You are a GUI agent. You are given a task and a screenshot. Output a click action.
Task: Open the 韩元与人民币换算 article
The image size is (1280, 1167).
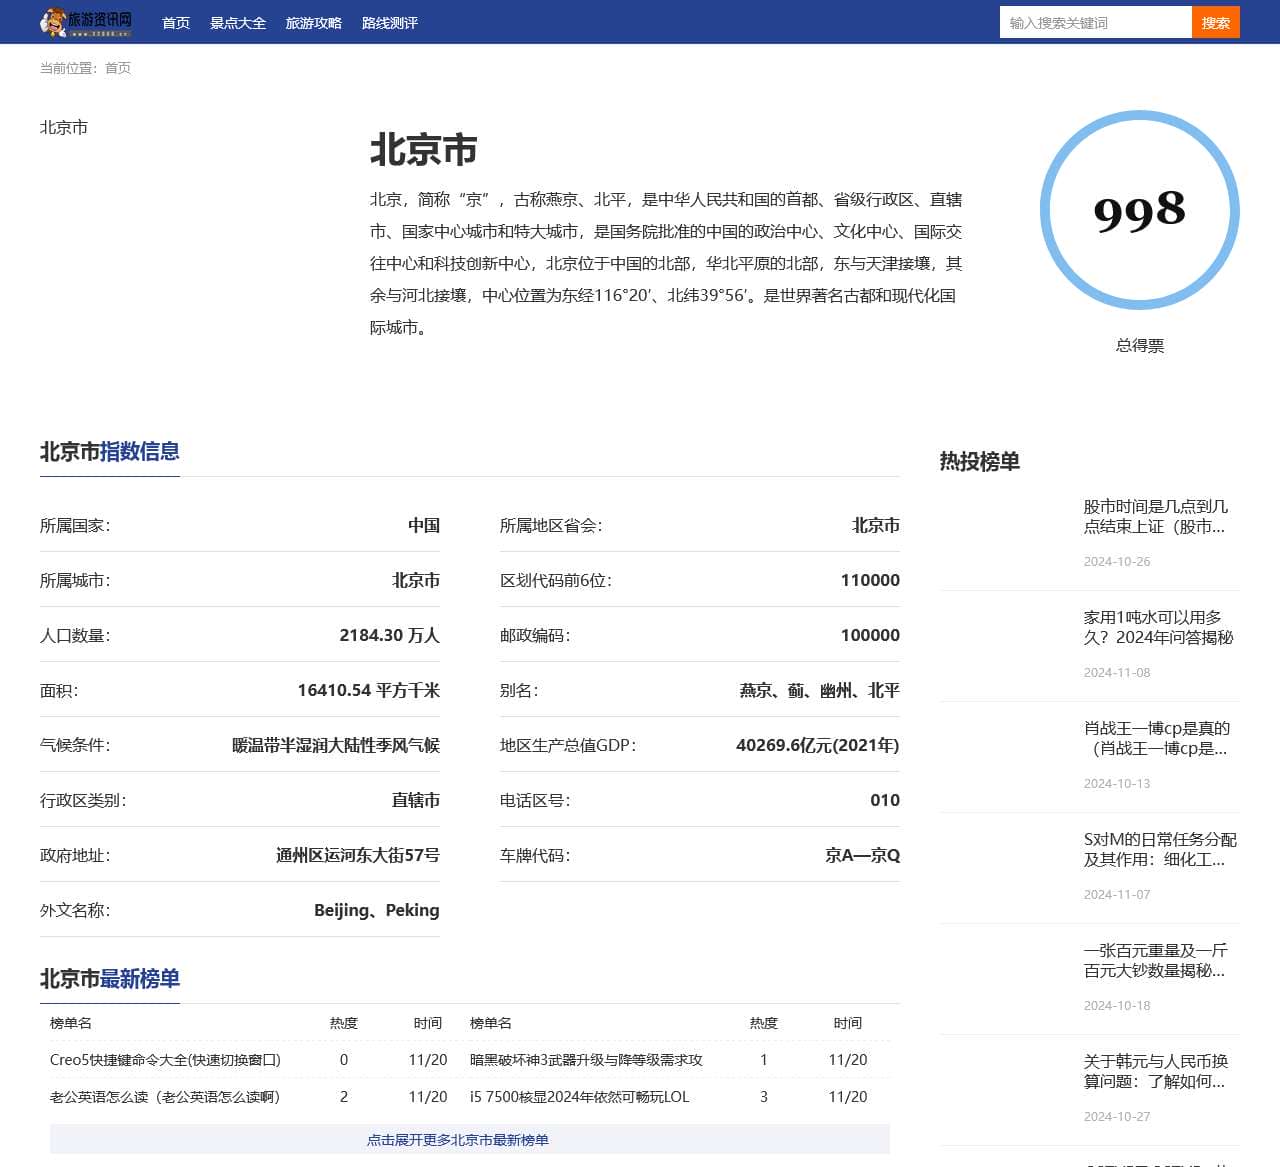pos(1155,1071)
